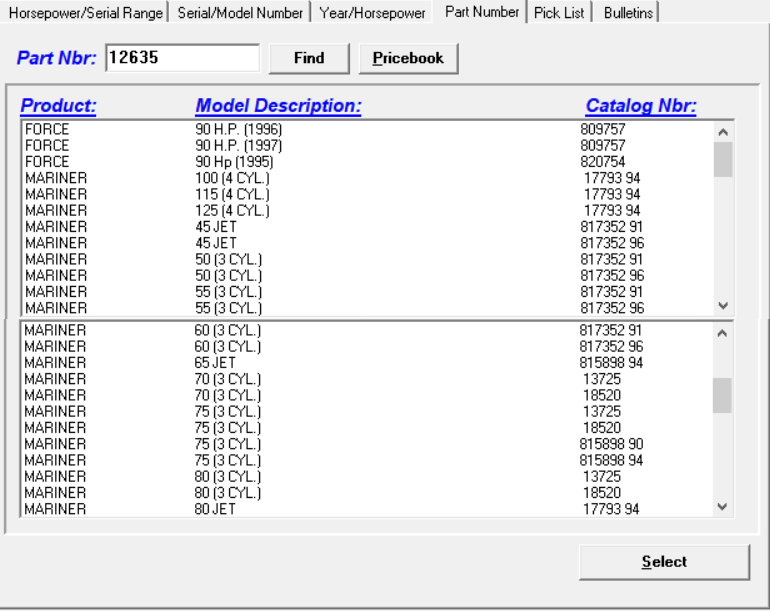
Task: Select MARINER 80 JET row
Action: pyautogui.click(x=367, y=508)
